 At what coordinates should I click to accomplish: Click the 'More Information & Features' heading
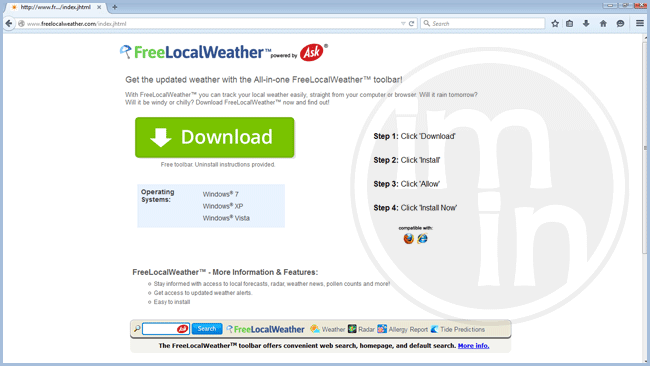[225, 272]
